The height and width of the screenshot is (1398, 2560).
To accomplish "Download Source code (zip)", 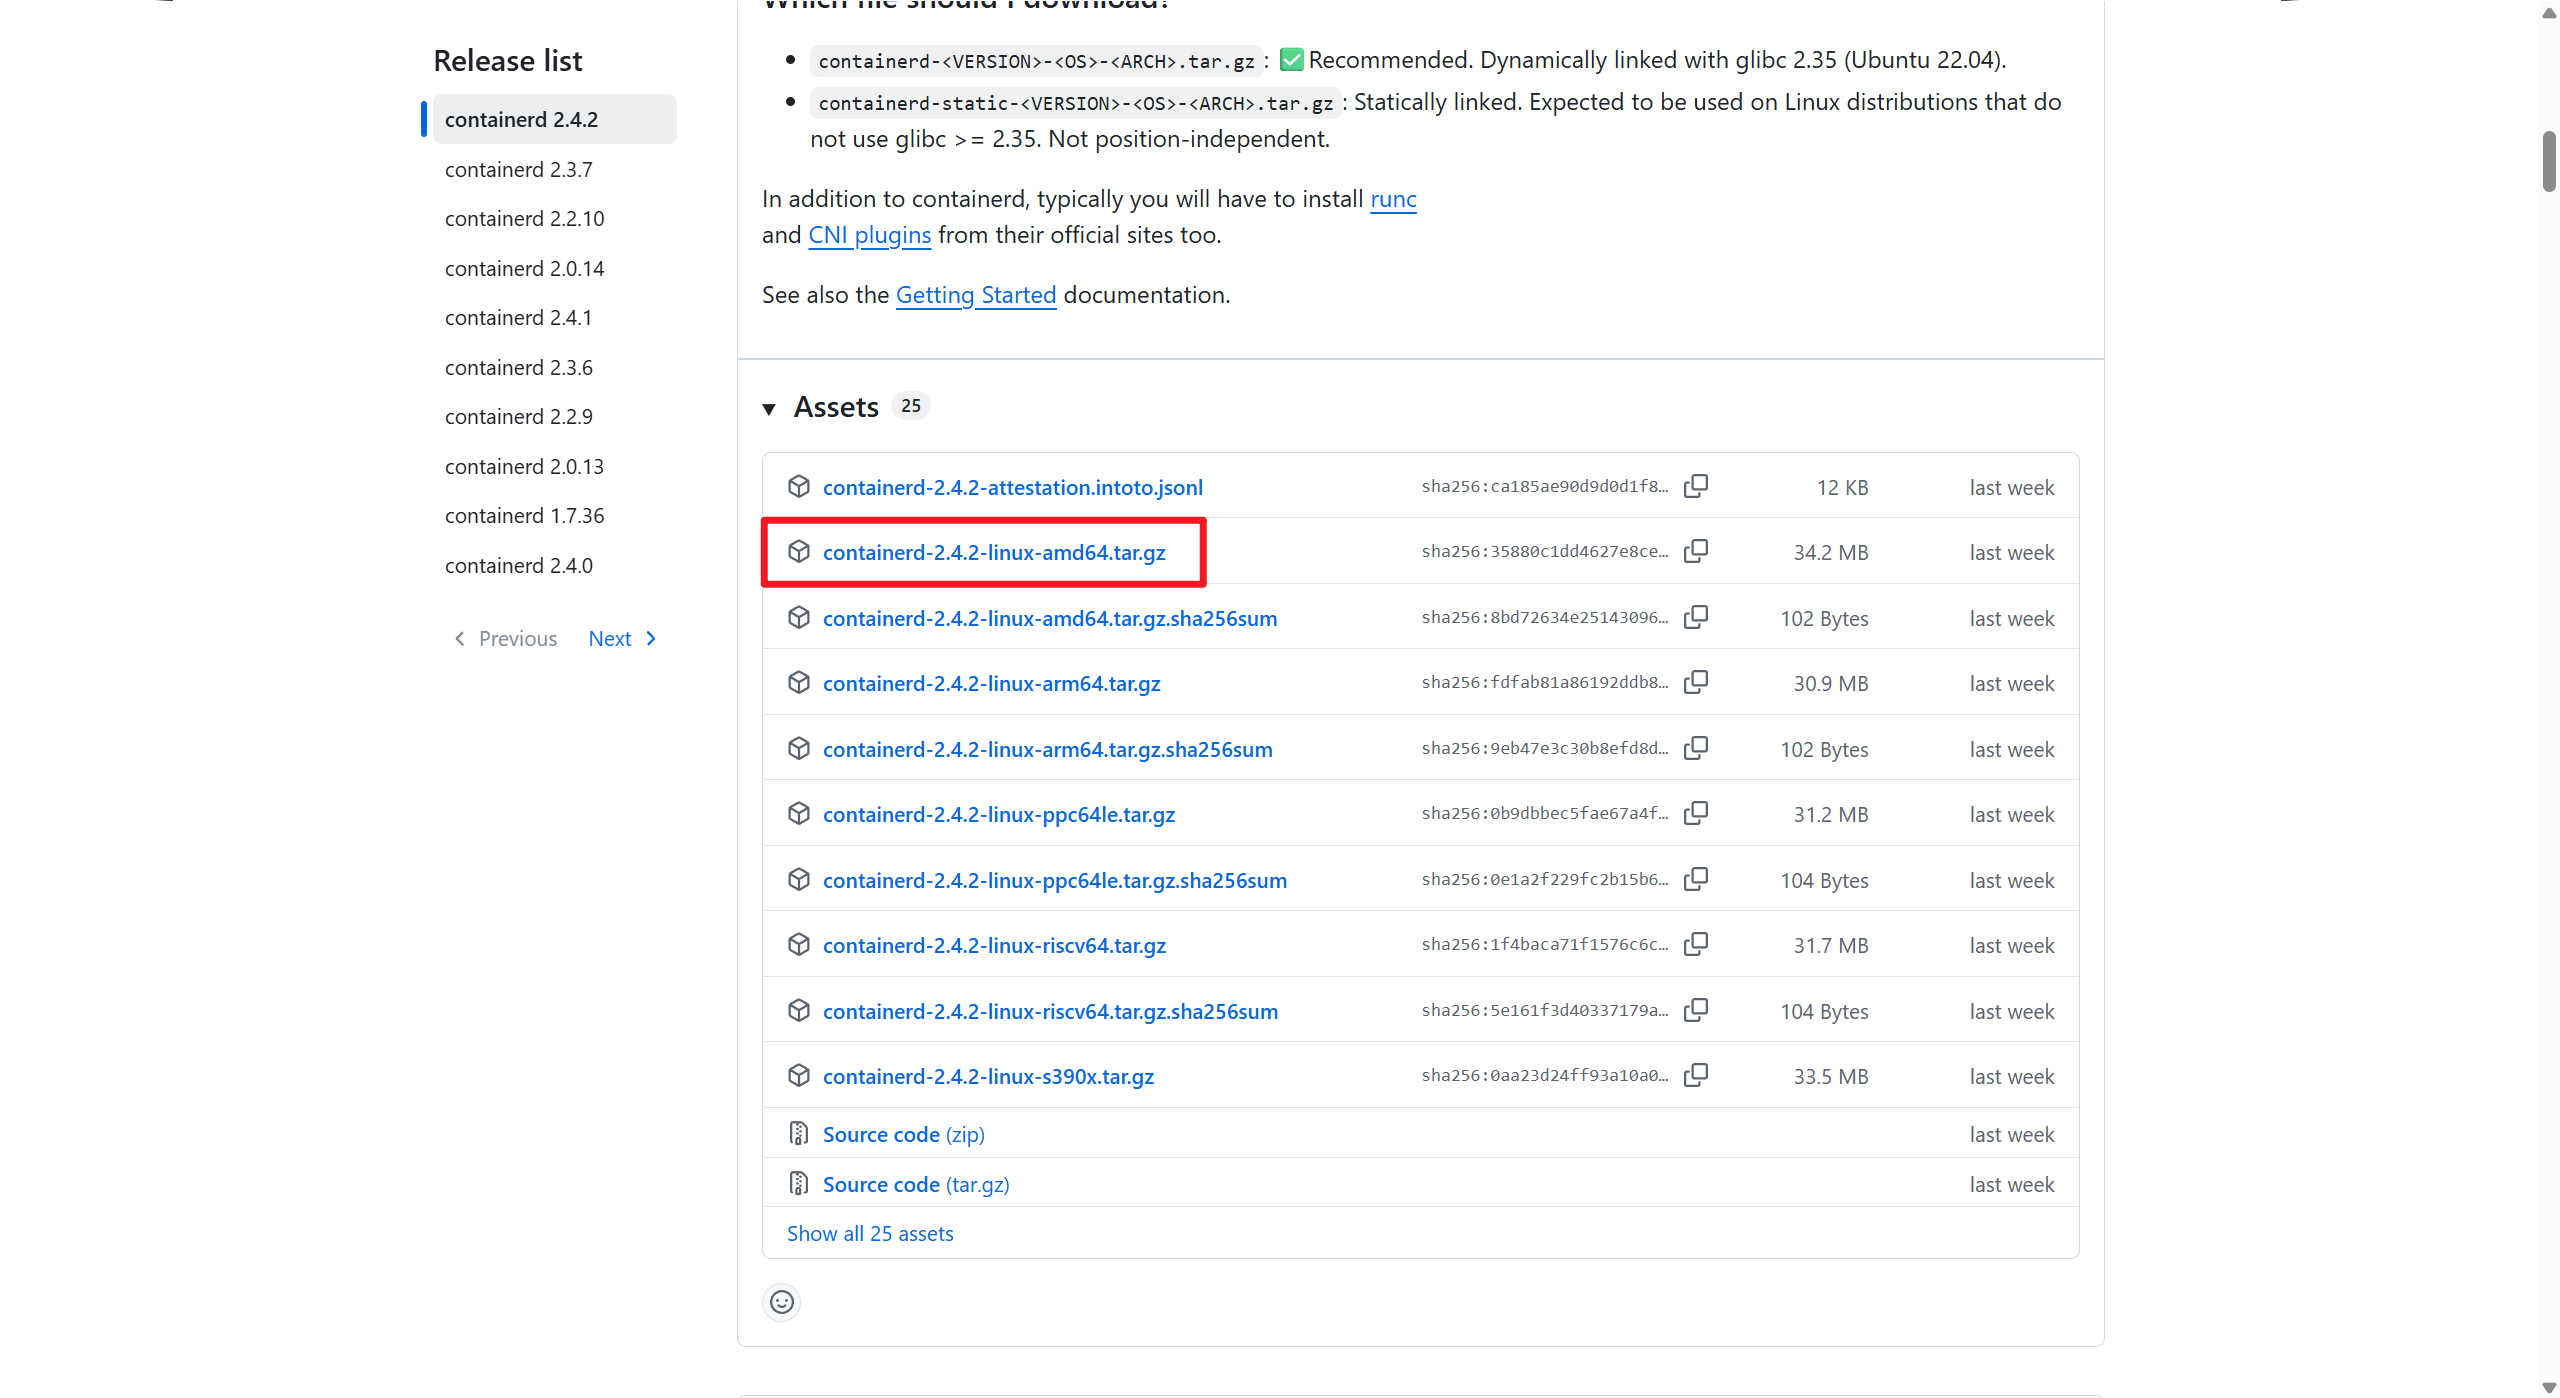I will [x=903, y=1134].
